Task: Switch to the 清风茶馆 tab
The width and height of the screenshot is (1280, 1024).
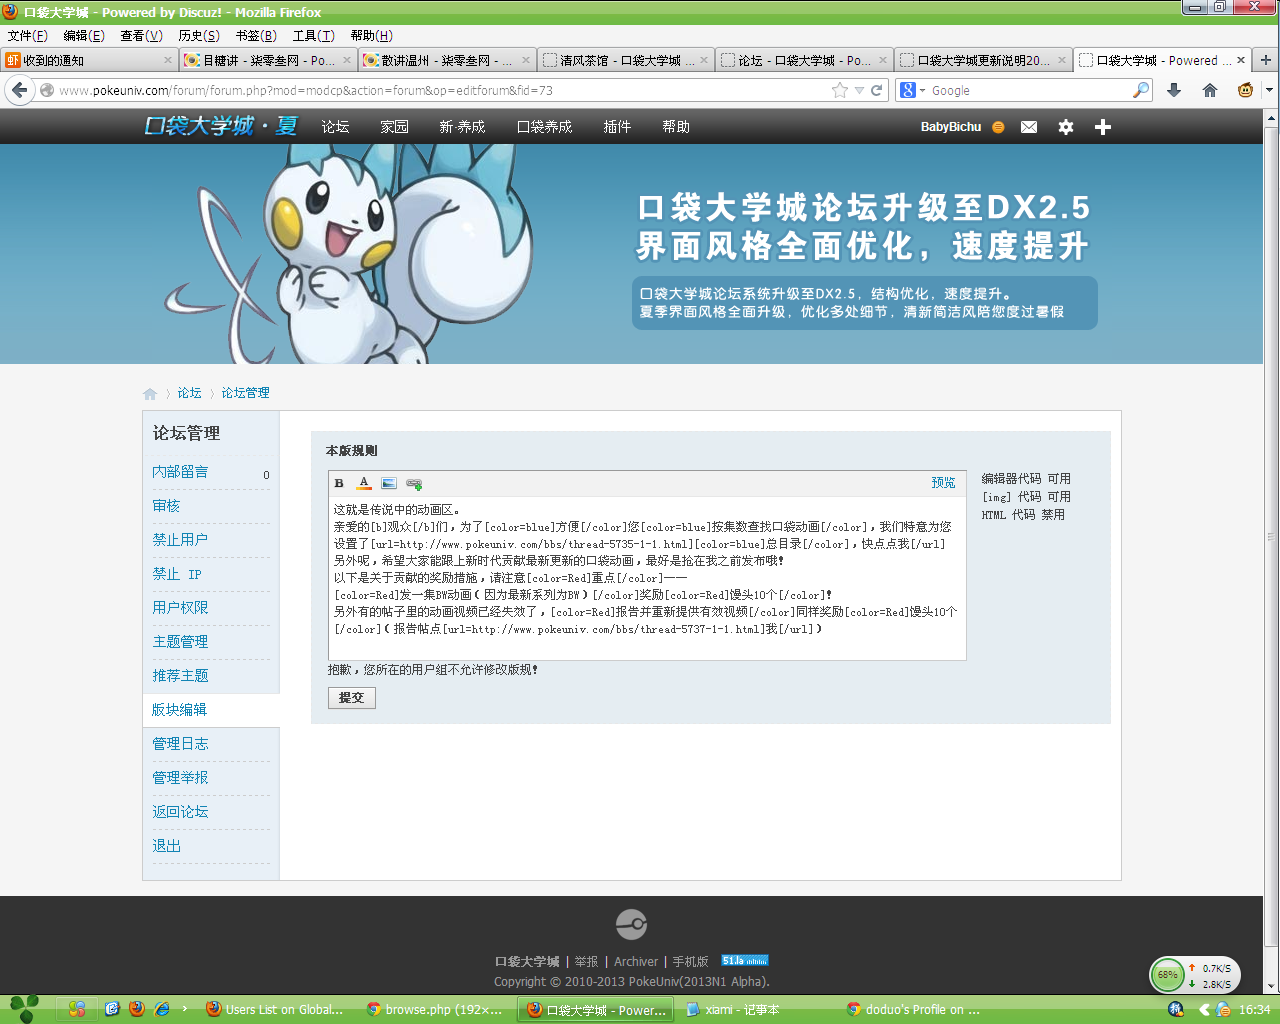Action: coord(626,60)
